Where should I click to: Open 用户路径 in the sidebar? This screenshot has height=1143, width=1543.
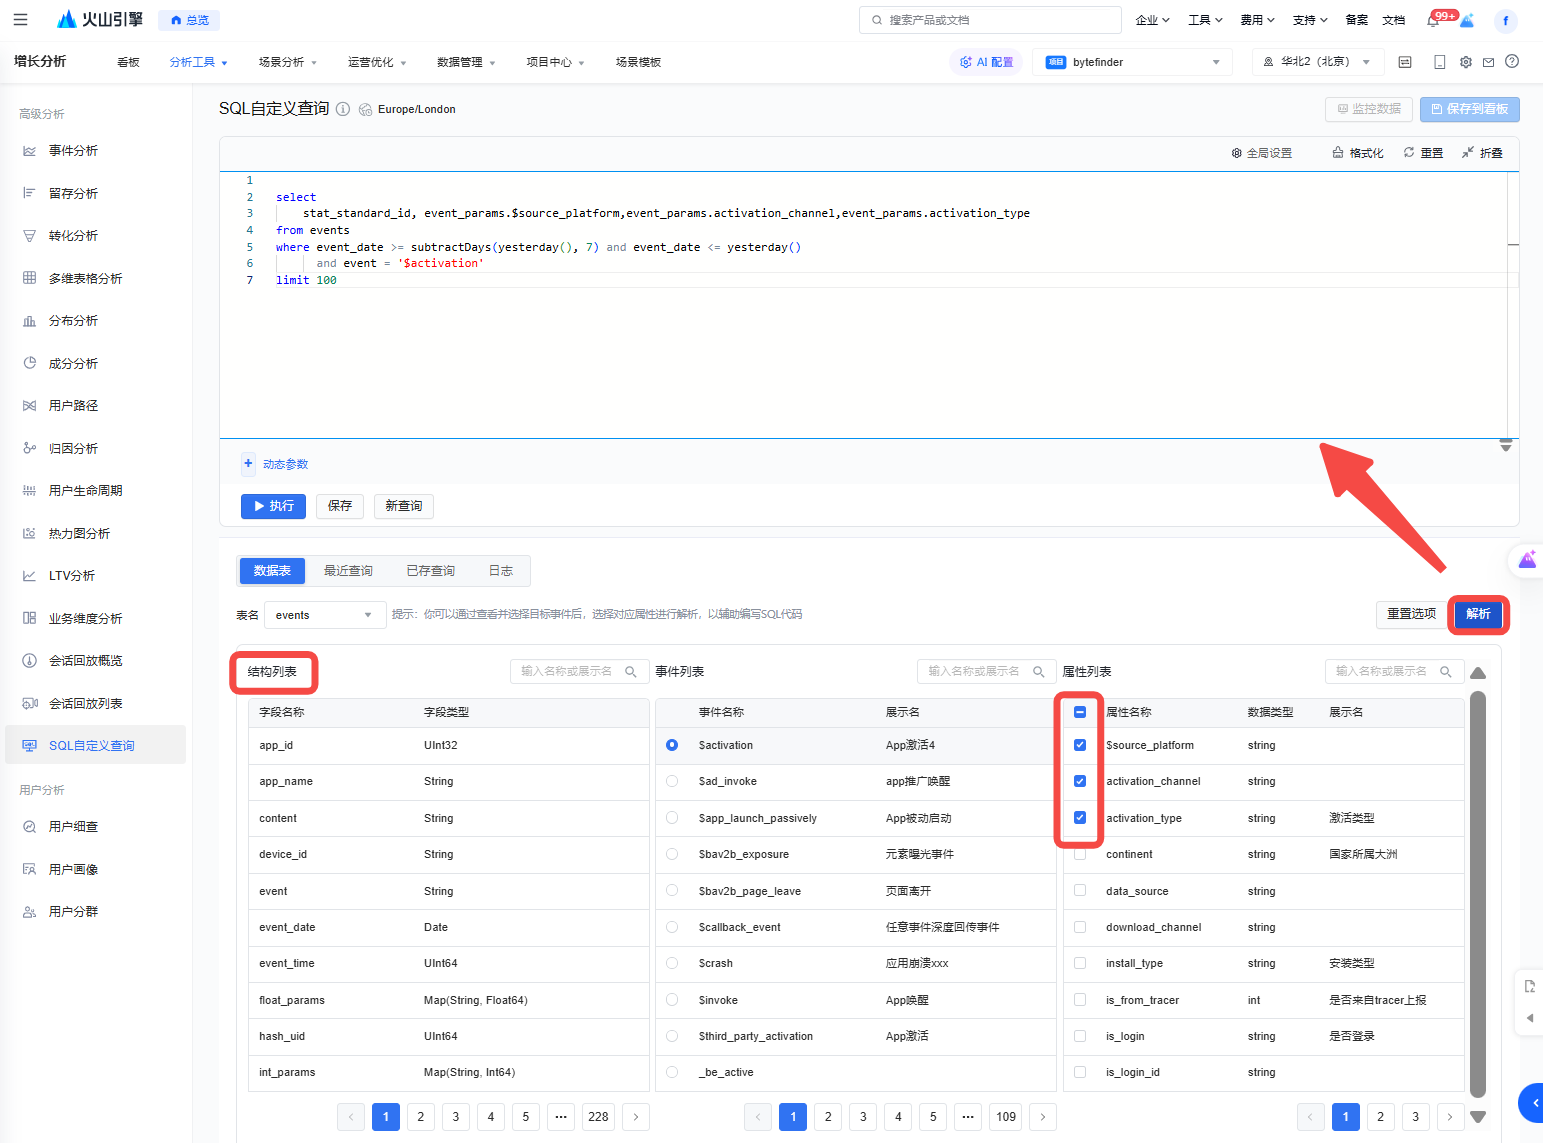[73, 406]
